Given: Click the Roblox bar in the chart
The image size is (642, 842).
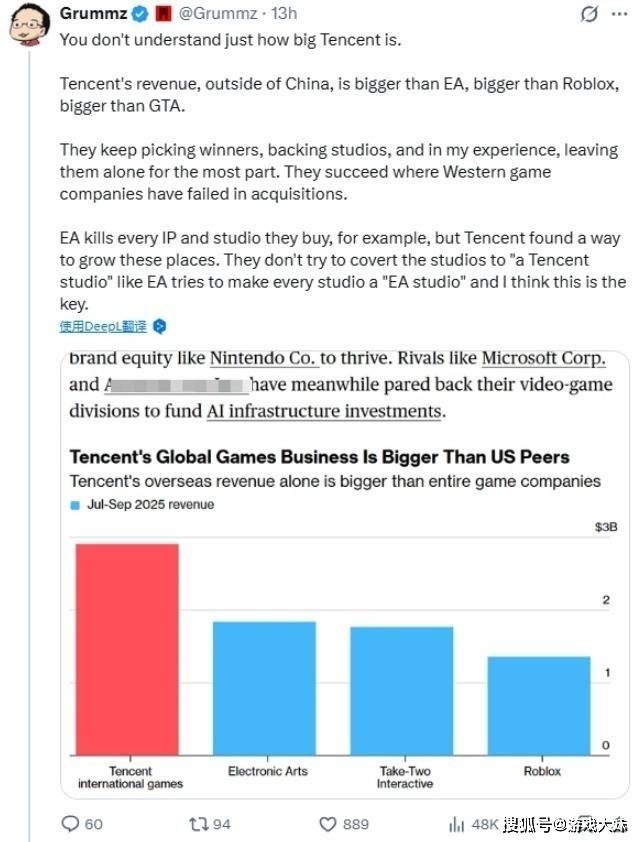Looking at the screenshot, I should pyautogui.click(x=538, y=704).
